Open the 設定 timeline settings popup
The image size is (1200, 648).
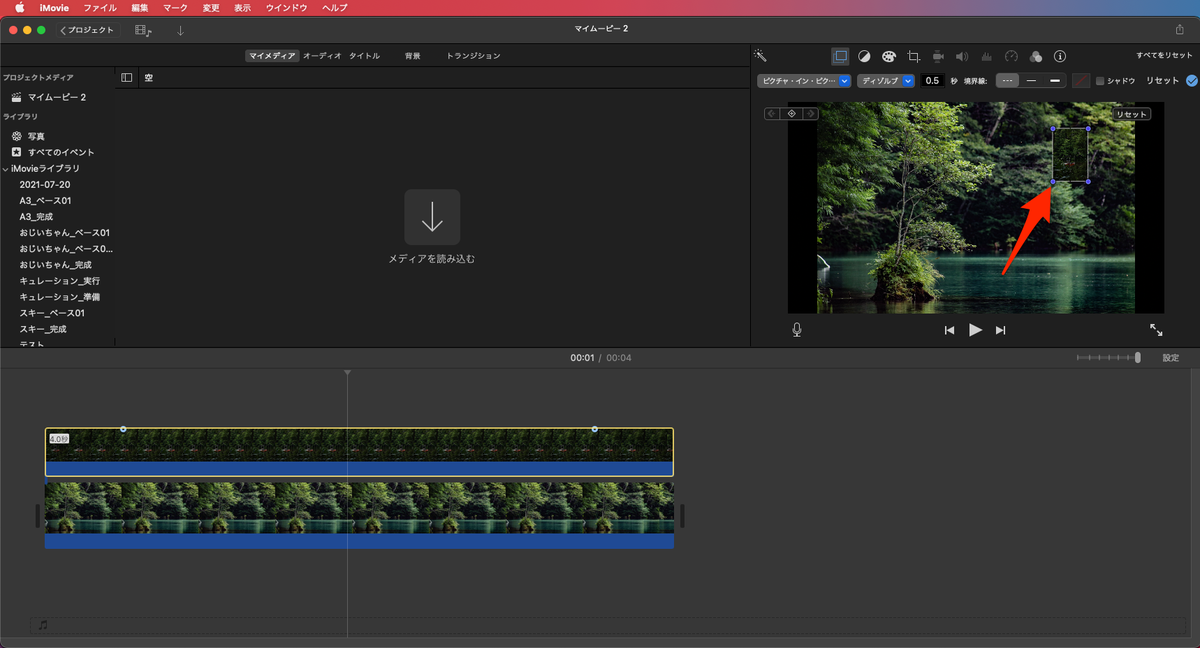click(1170, 358)
